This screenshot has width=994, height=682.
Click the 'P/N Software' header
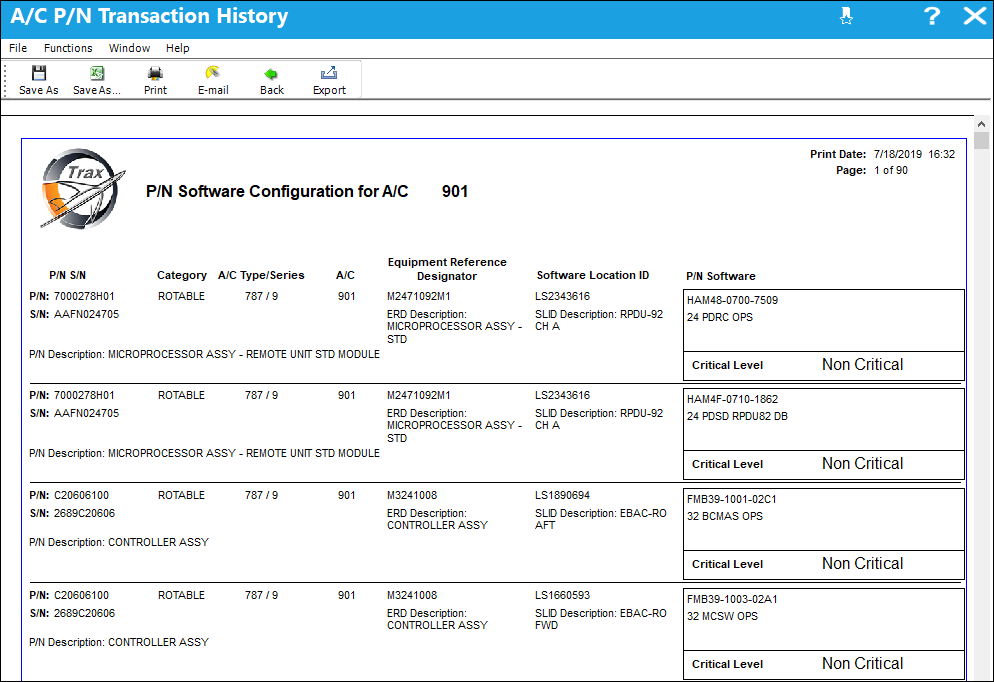point(721,276)
